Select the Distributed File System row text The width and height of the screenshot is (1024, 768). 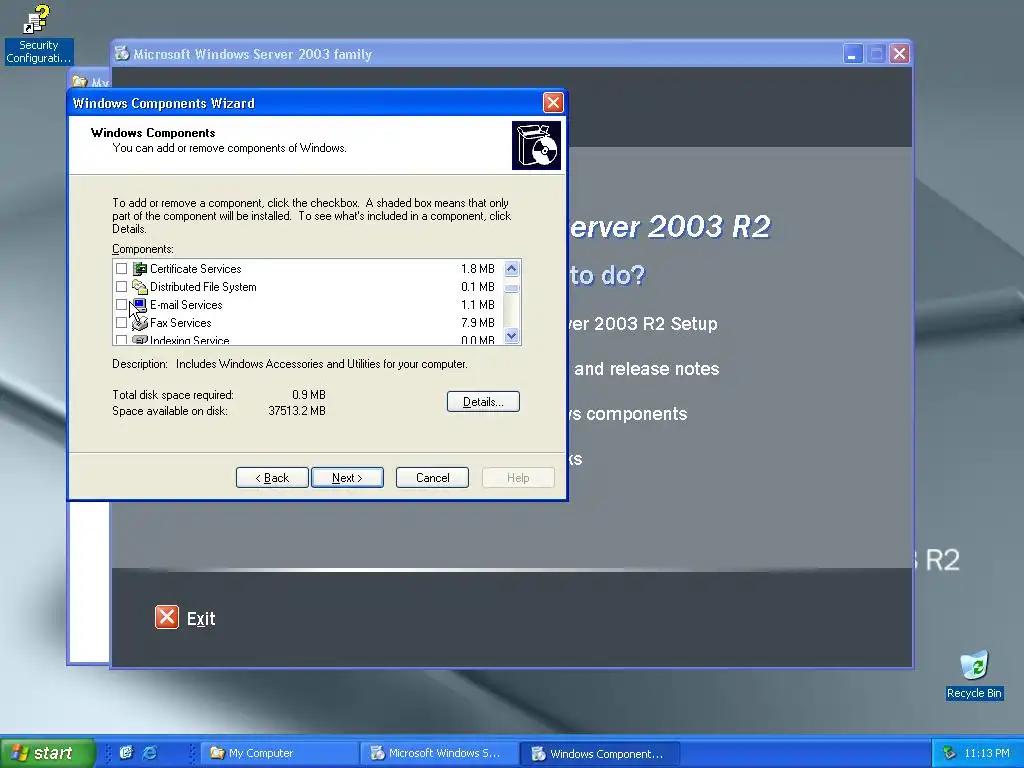pyautogui.click(x=203, y=287)
